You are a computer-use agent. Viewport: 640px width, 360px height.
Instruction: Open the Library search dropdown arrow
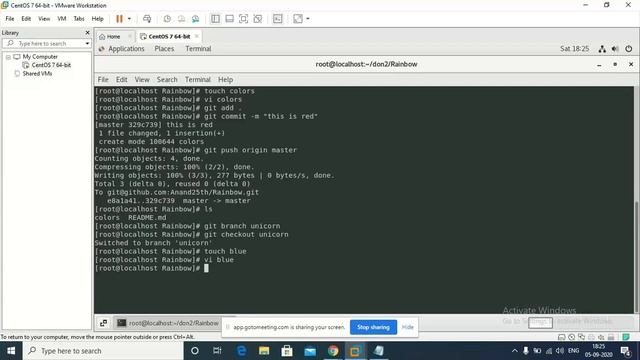[87, 43]
